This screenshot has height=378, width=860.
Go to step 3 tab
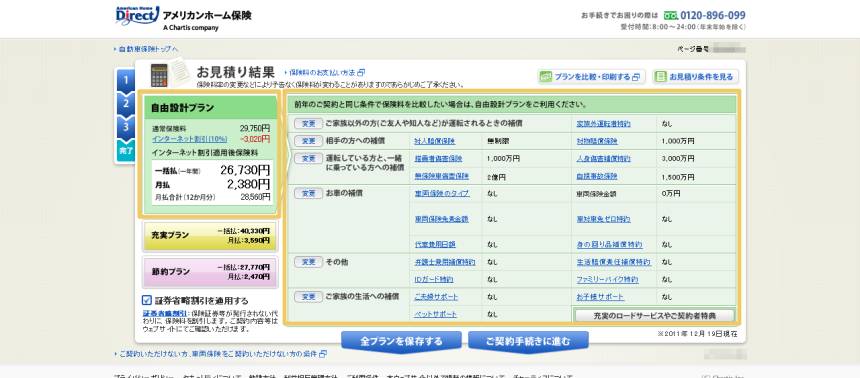tap(126, 127)
